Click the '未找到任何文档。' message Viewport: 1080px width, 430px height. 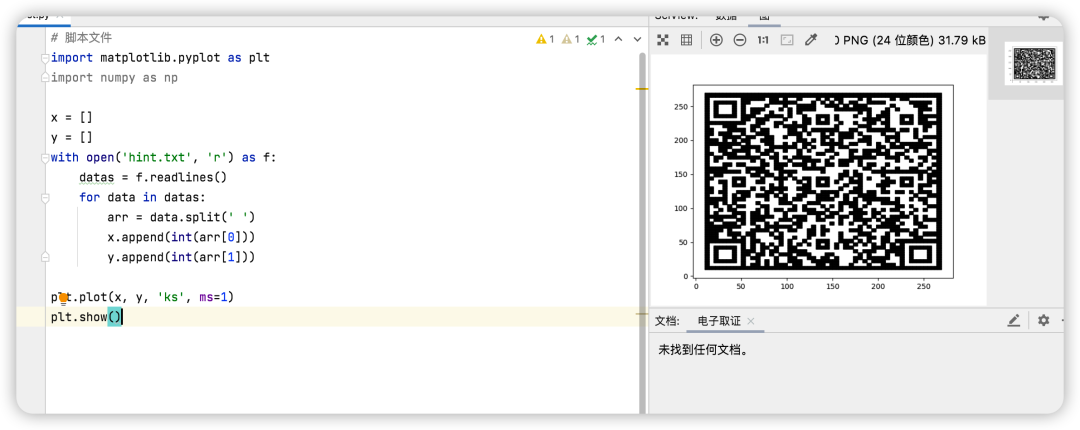(x=703, y=350)
